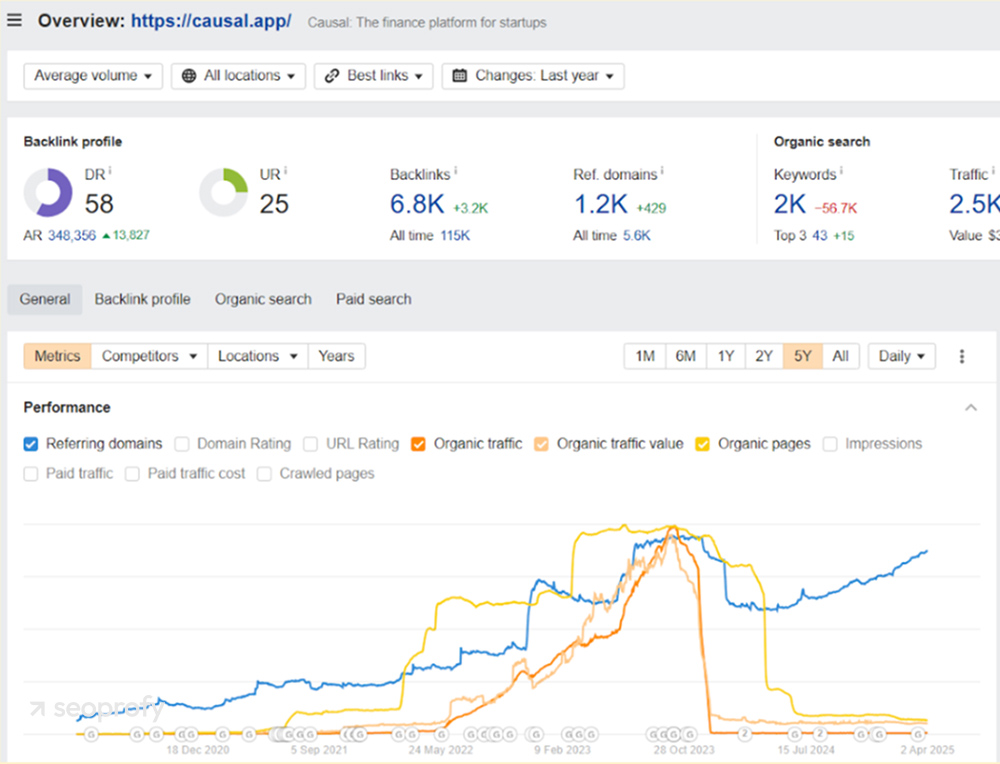This screenshot has width=1000, height=764.
Task: Click the all-time backlinks value 115K
Action: tap(455, 235)
